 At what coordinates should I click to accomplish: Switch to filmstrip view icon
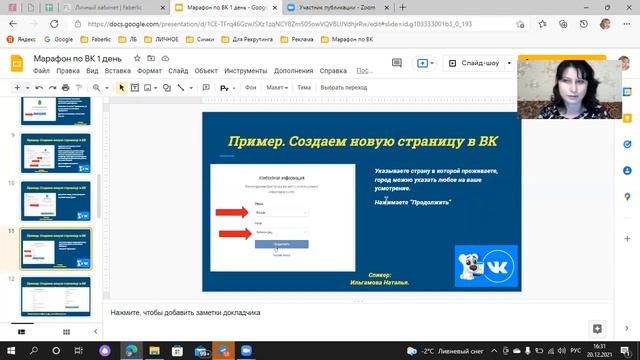pyautogui.click(x=22, y=332)
